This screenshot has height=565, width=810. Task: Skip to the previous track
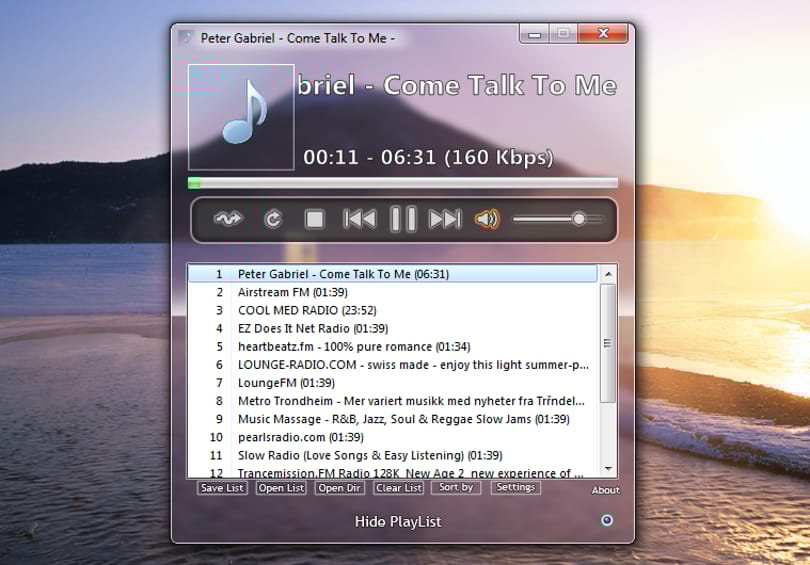[360, 219]
